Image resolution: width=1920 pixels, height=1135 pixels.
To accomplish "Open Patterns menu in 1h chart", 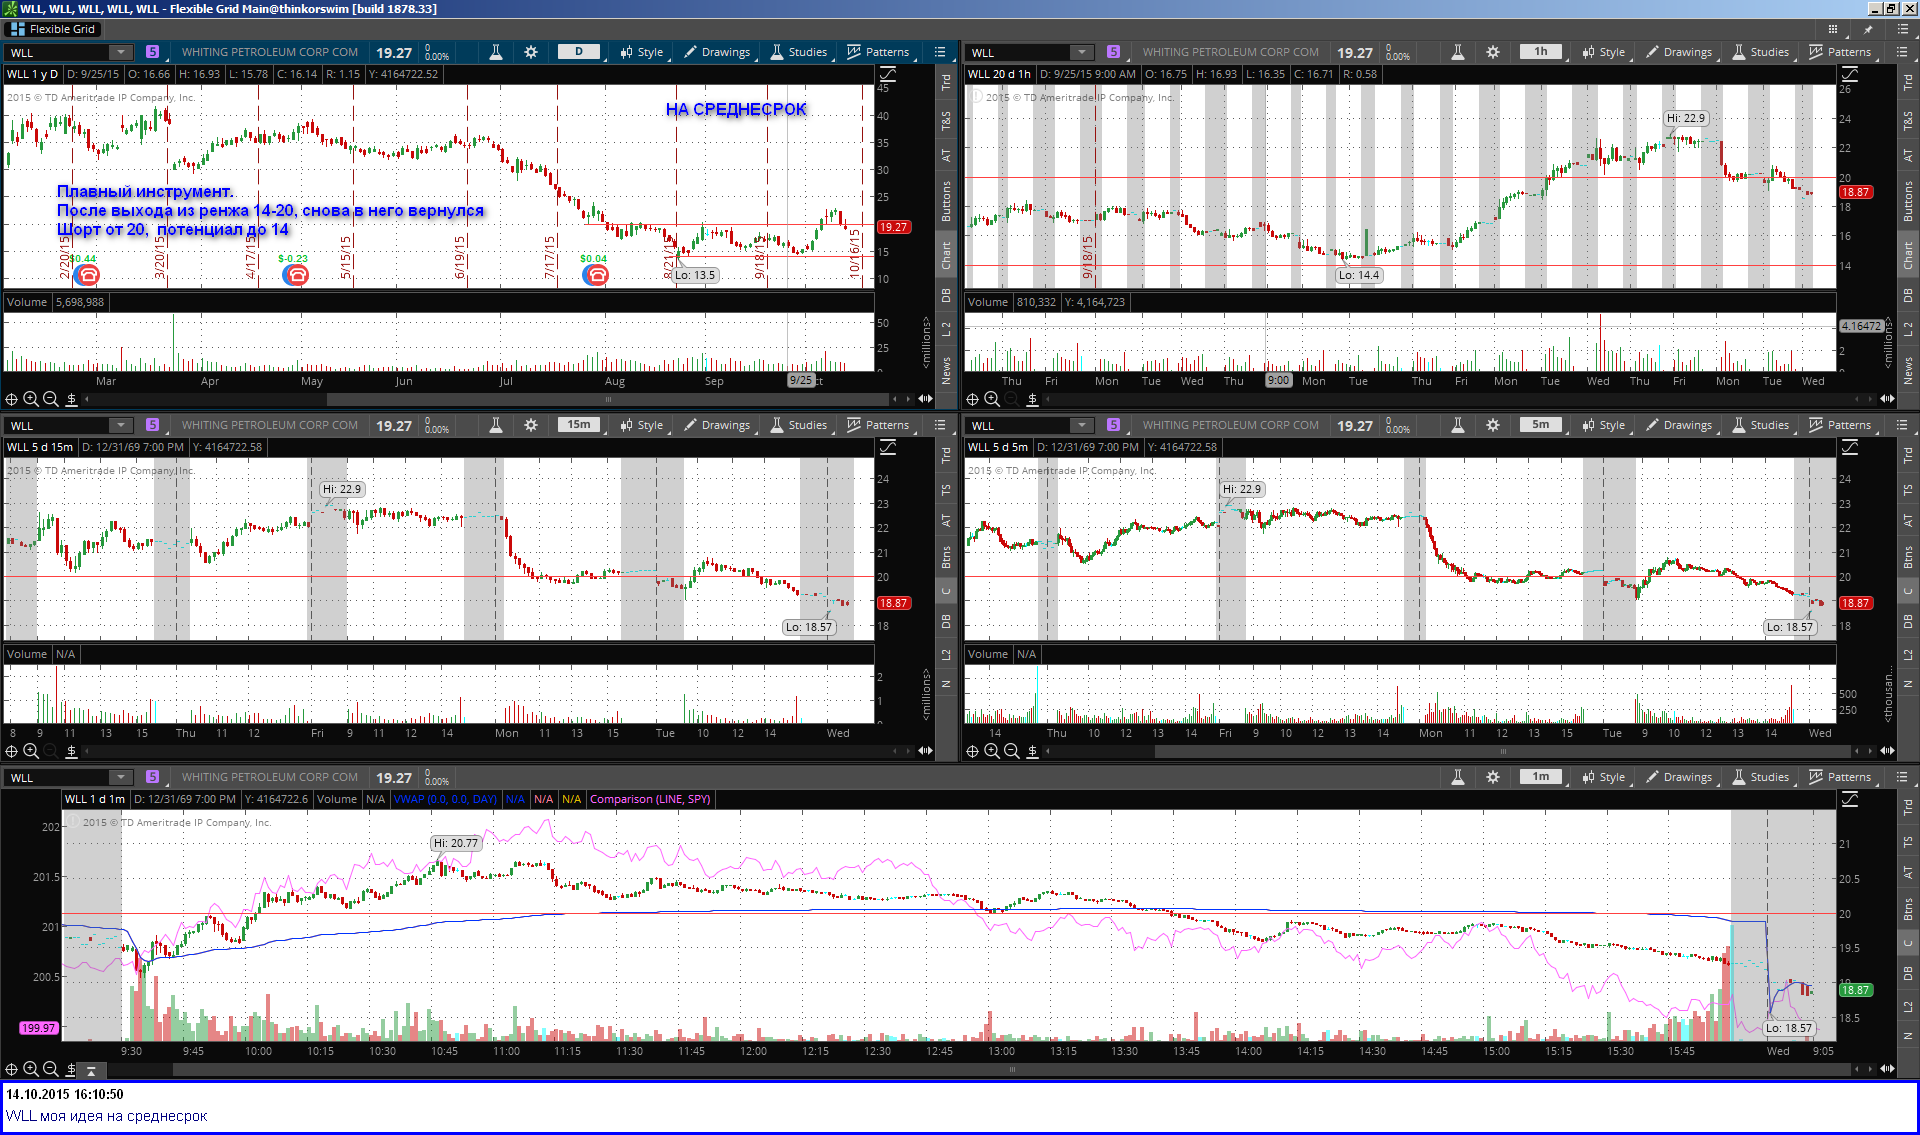I will coord(1840,52).
